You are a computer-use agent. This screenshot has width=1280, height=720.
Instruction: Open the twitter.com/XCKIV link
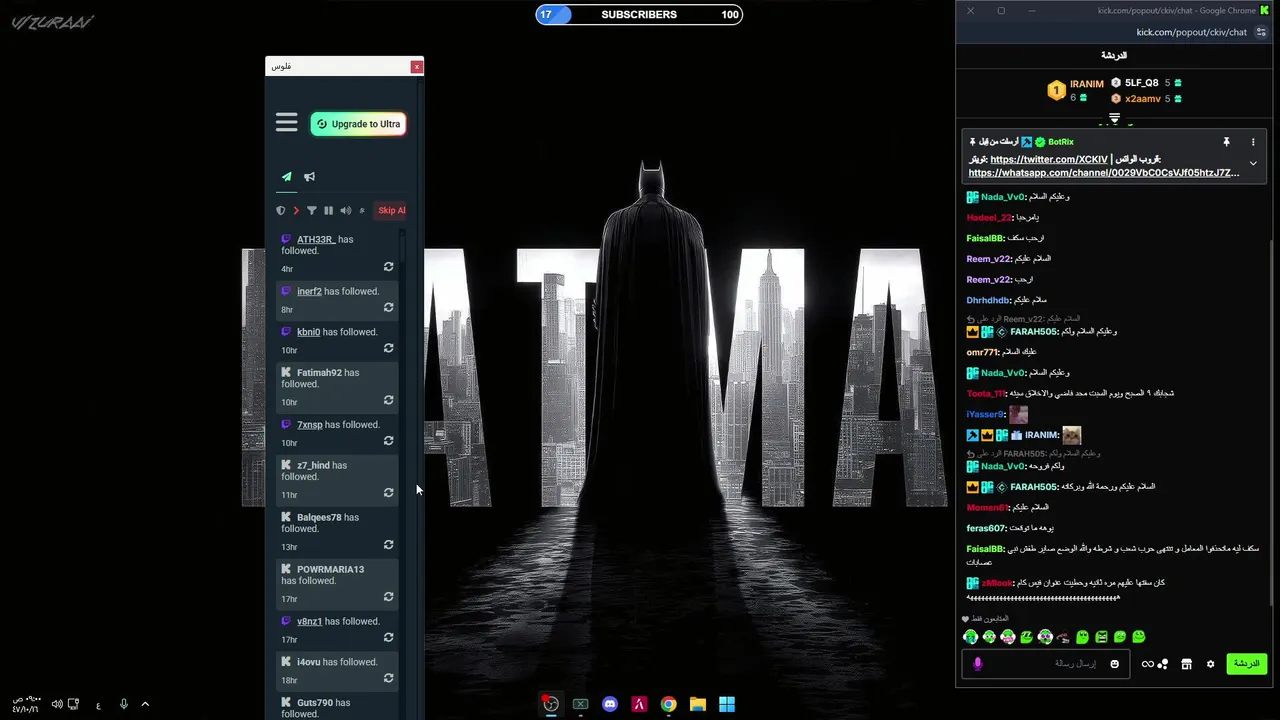point(1049,159)
